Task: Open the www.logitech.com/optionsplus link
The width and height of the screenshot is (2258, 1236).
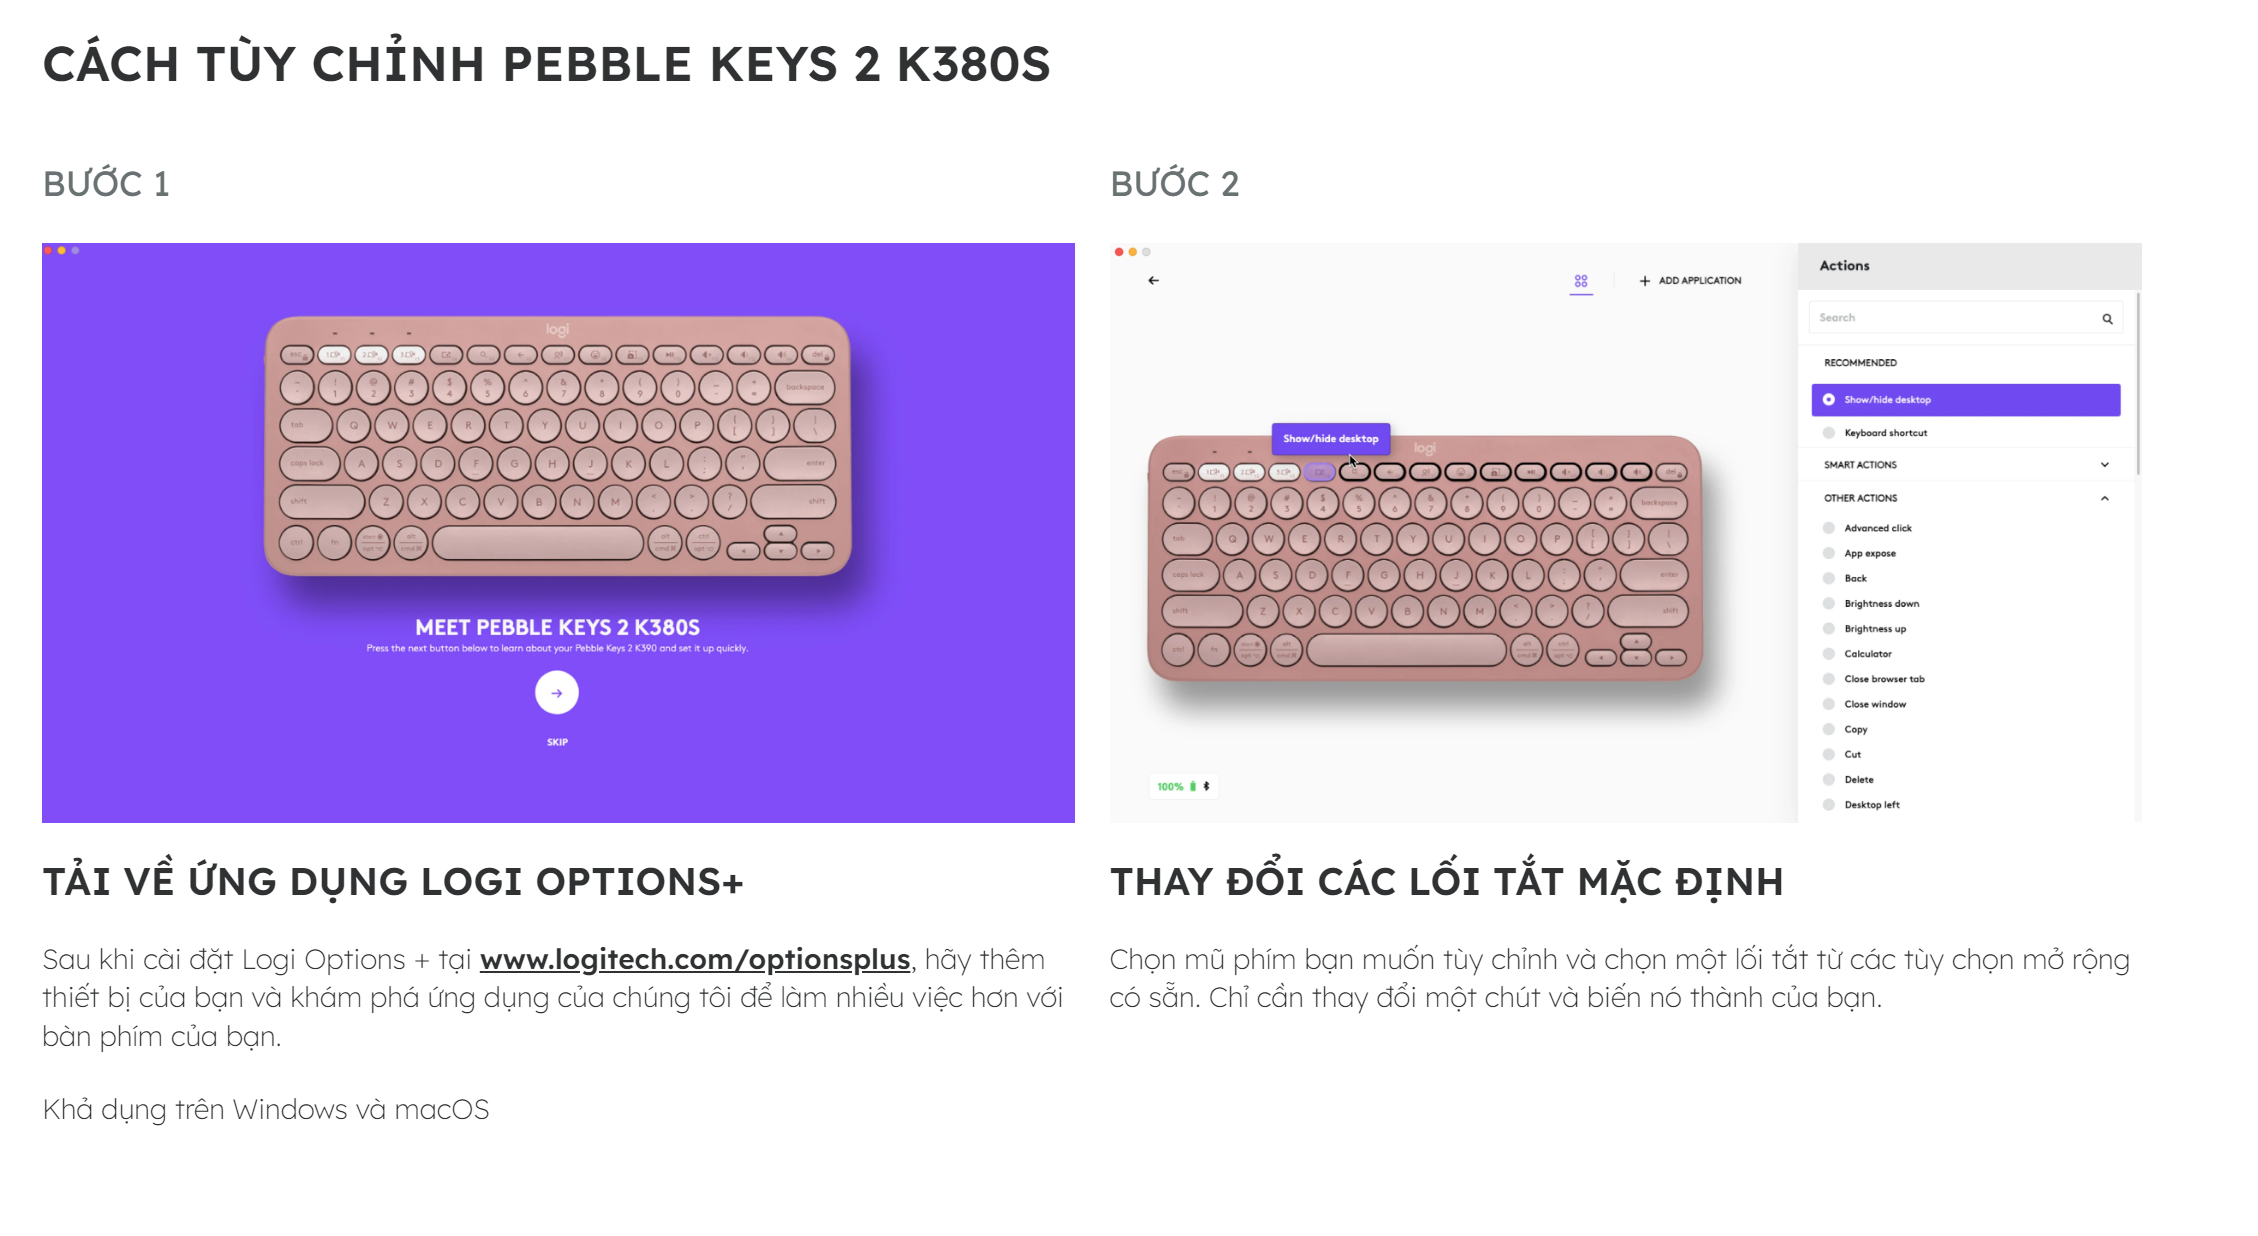Action: [x=695, y=960]
